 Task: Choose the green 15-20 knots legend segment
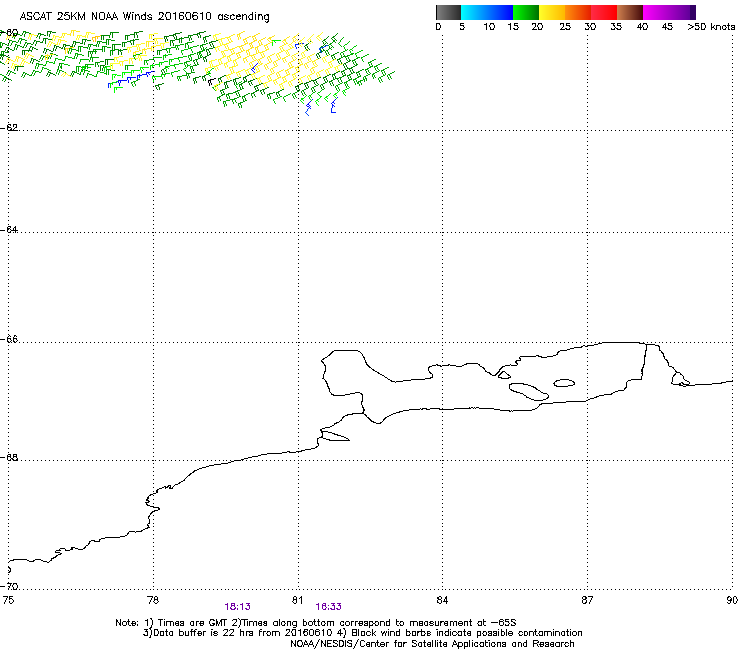tap(526, 12)
